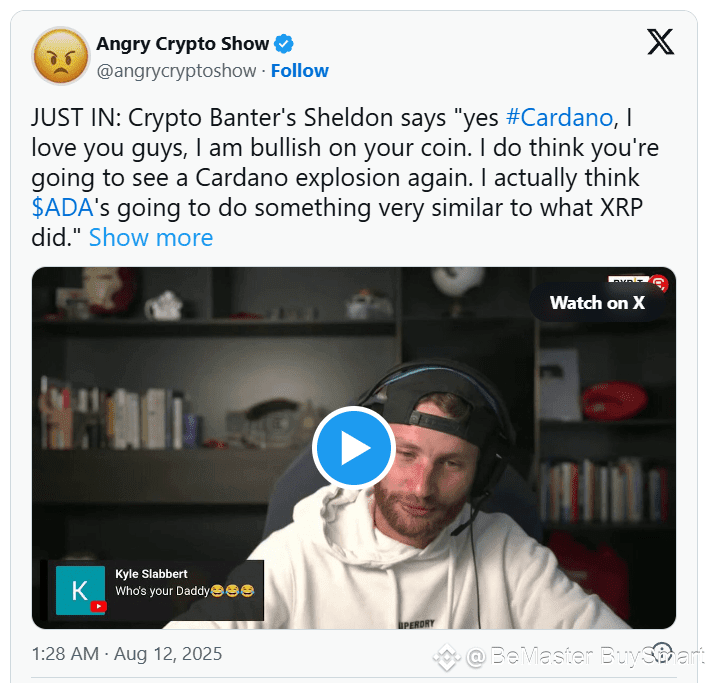
Task: Open the $ADA cashtag link
Action: pos(63,208)
